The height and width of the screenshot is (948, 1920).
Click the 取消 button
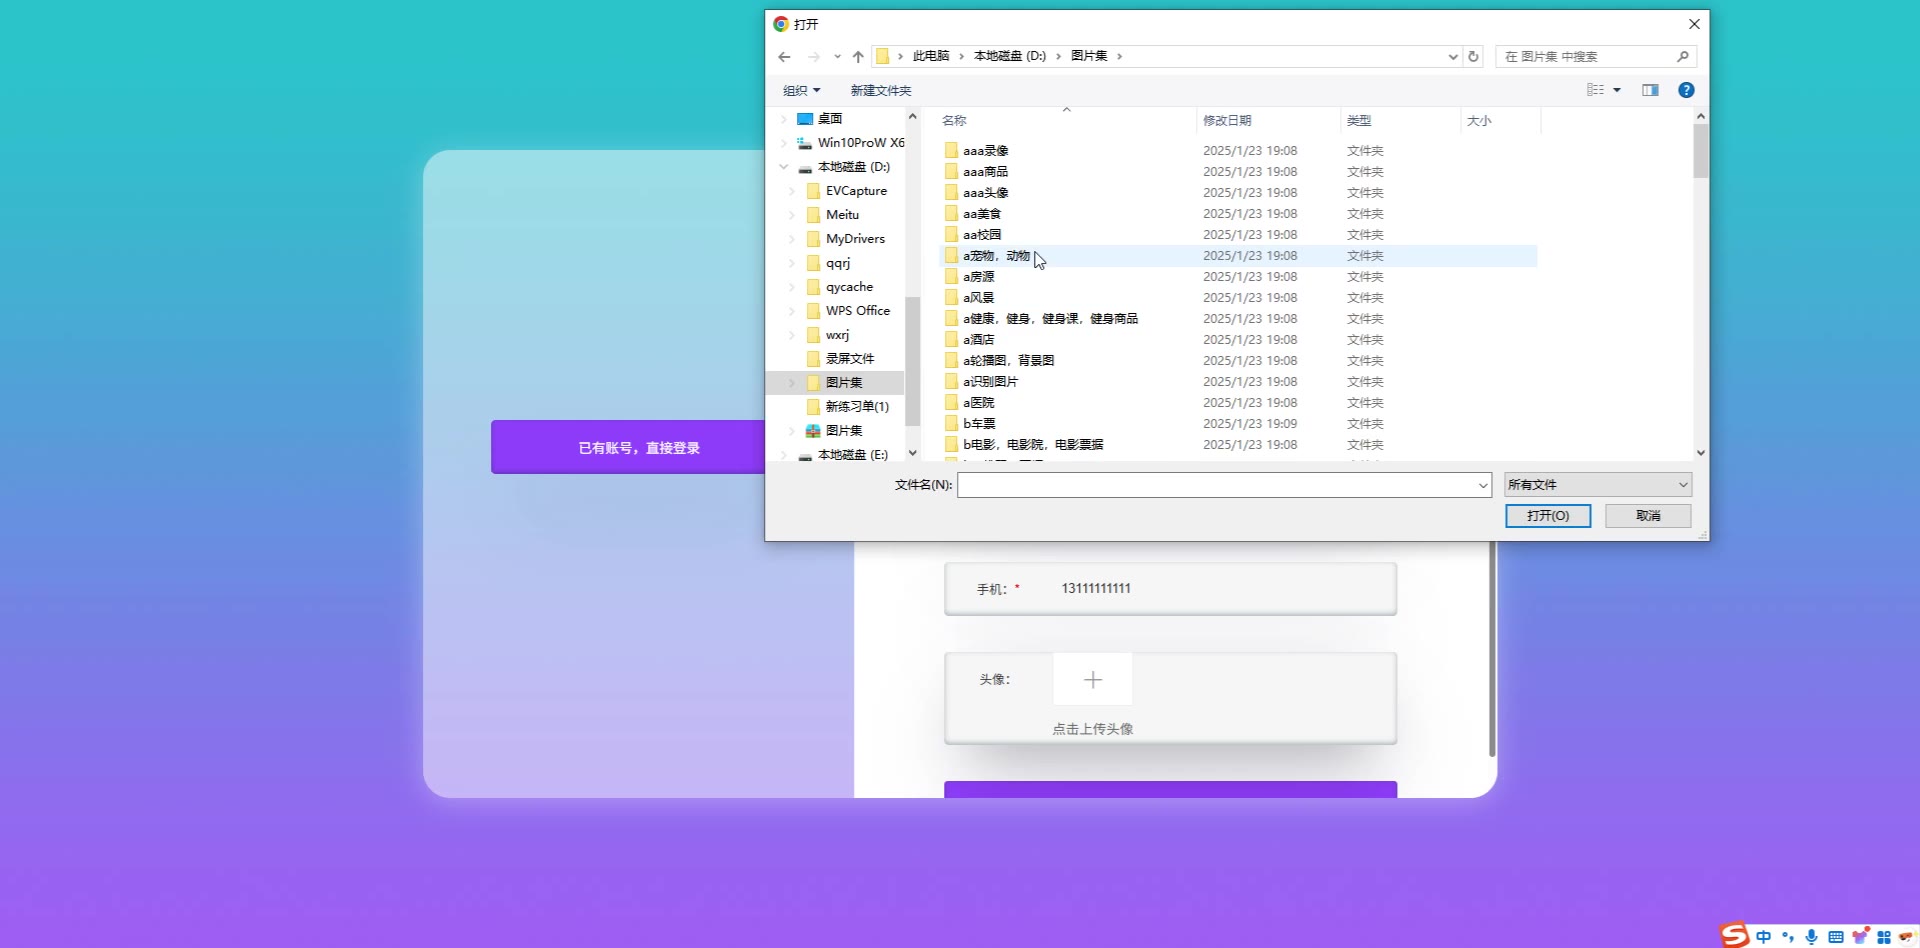click(x=1647, y=516)
